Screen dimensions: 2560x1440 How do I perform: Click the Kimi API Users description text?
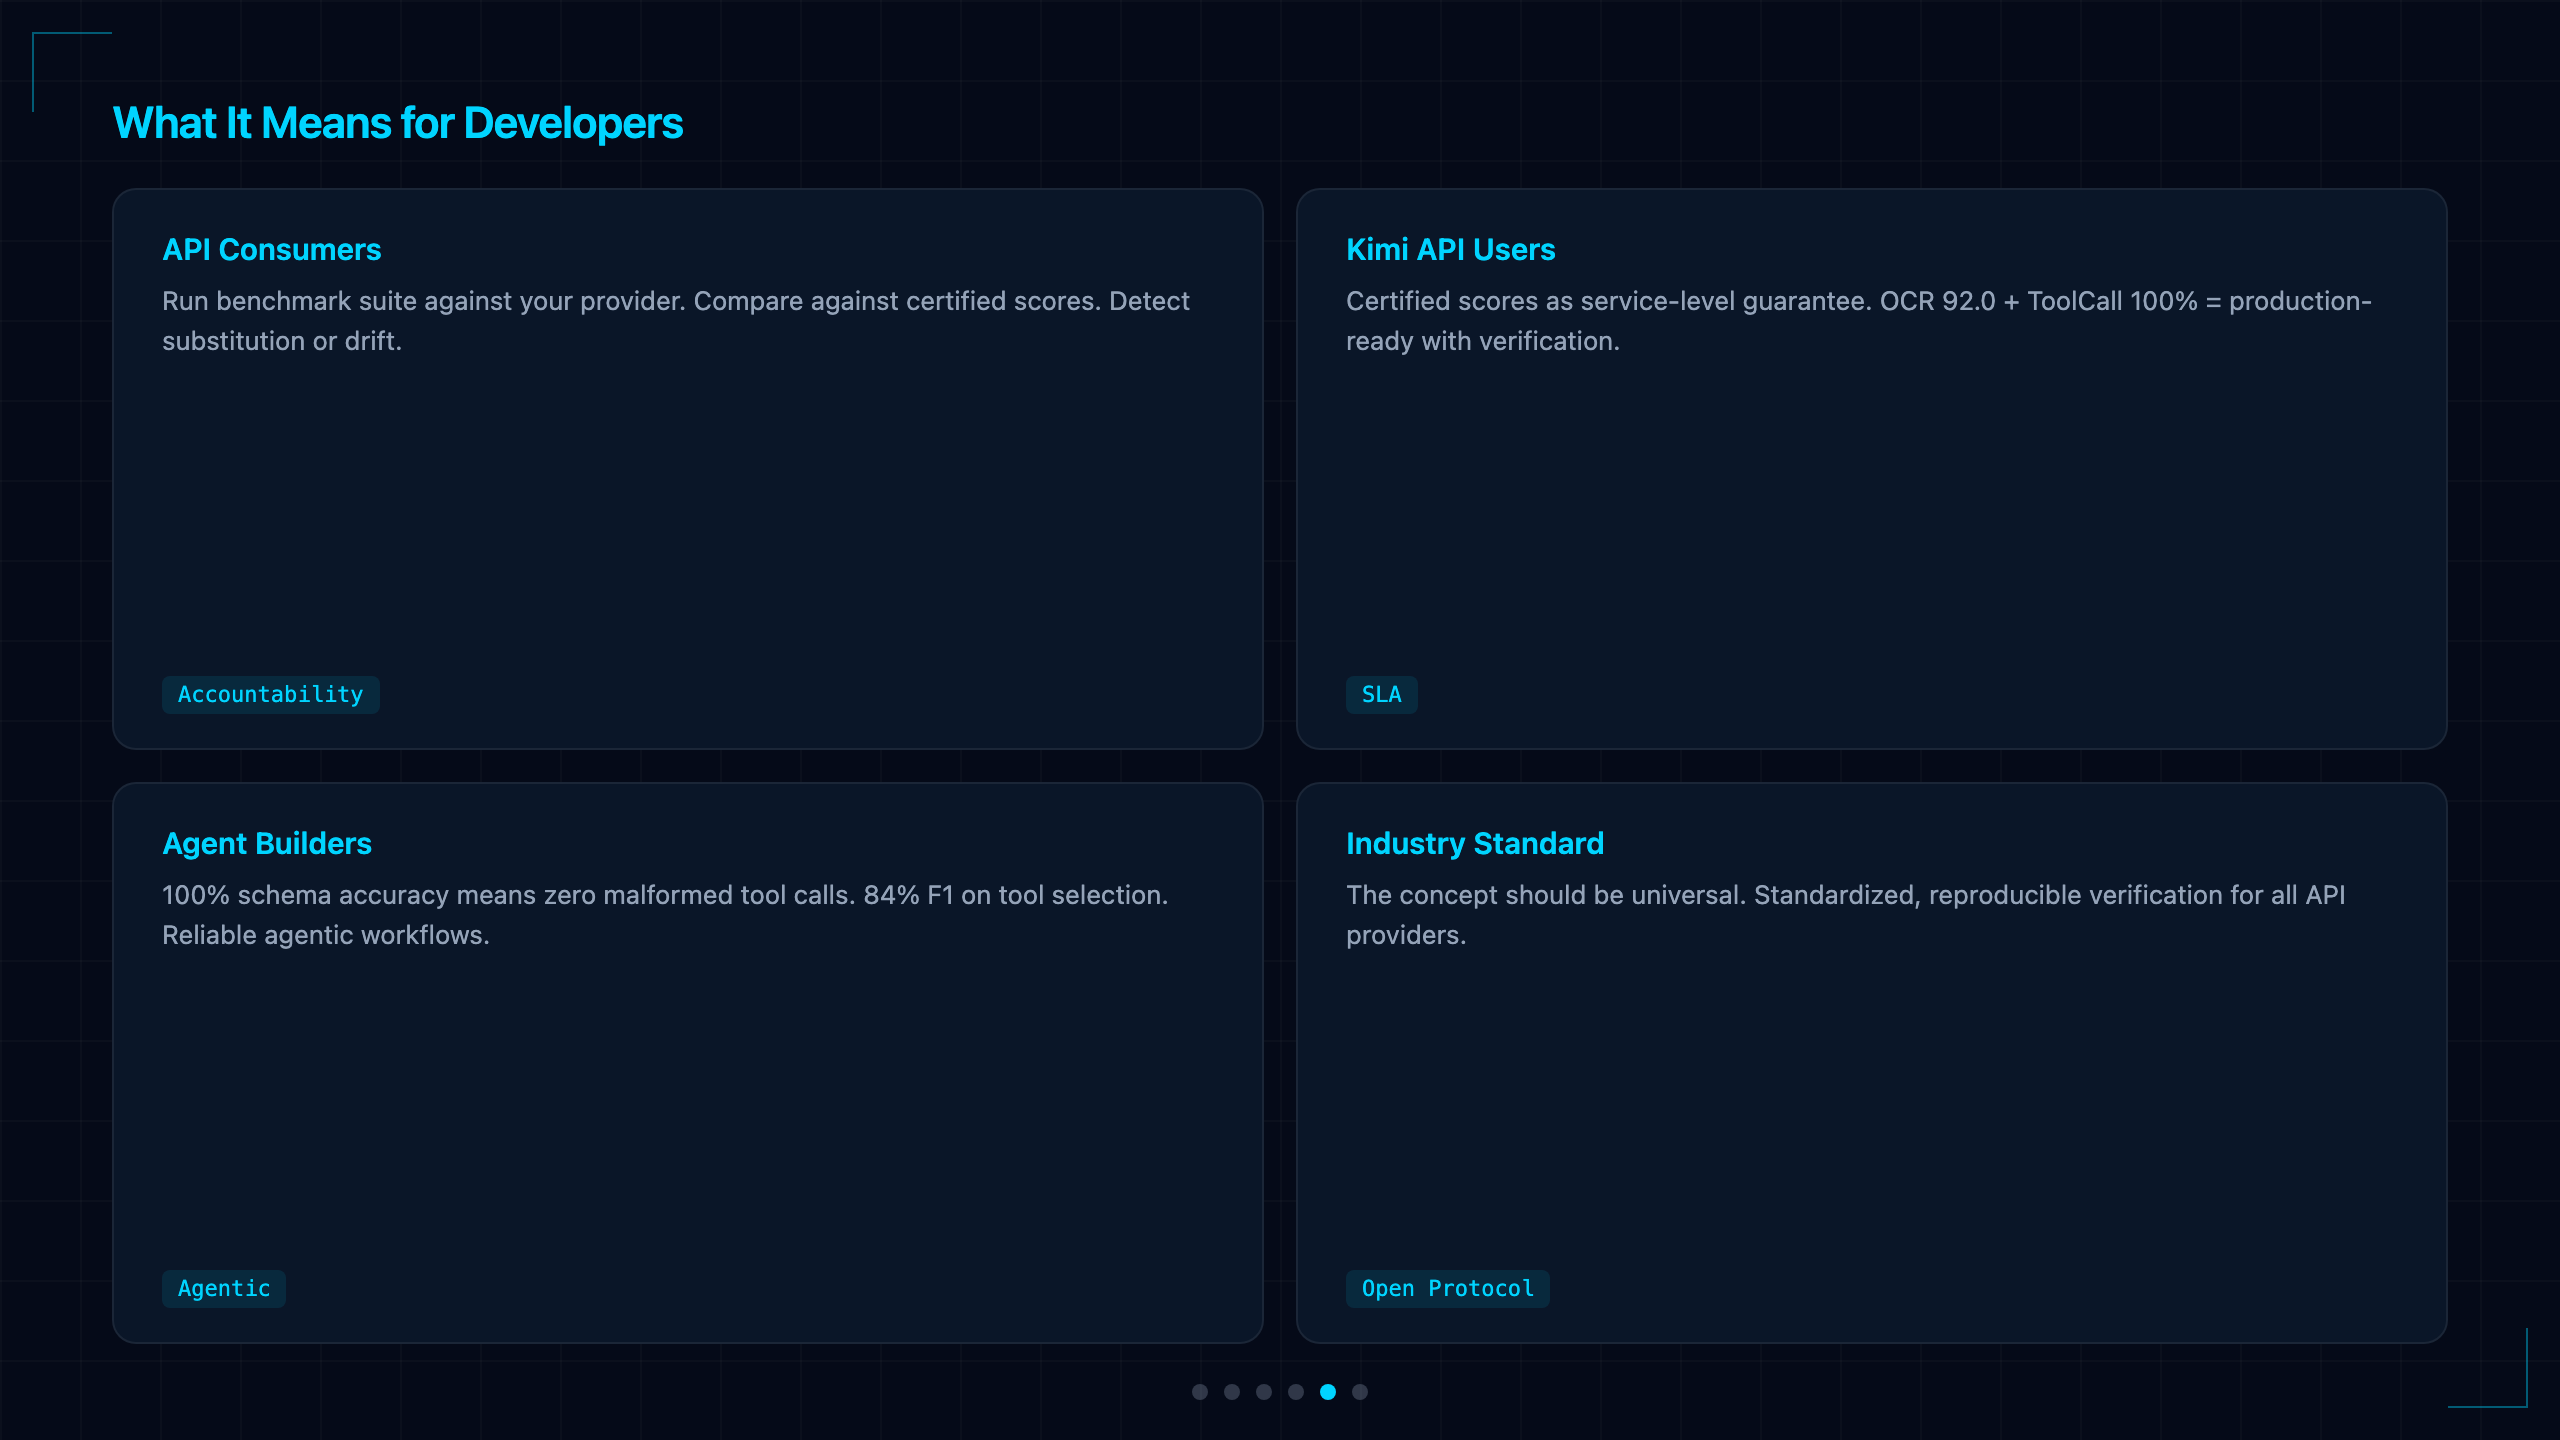coord(1859,321)
